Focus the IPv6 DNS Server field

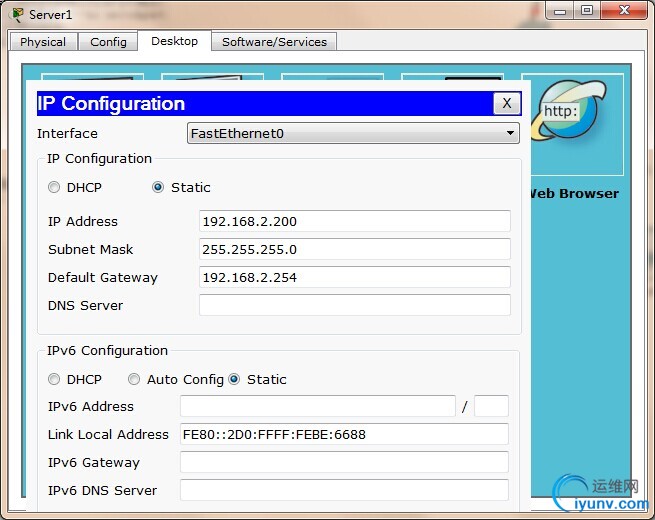344,490
